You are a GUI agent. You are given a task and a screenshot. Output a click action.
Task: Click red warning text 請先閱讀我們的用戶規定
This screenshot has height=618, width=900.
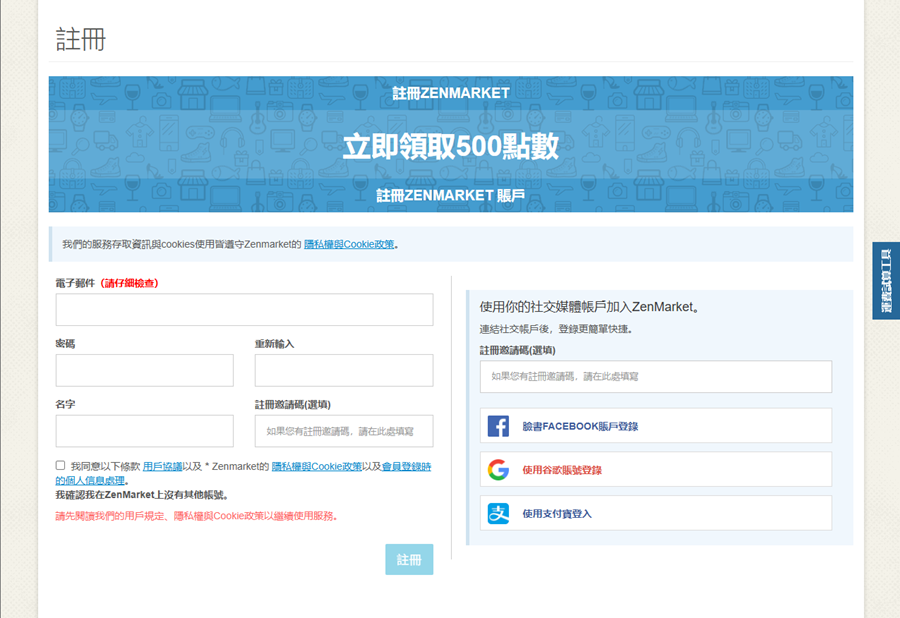click(x=196, y=516)
